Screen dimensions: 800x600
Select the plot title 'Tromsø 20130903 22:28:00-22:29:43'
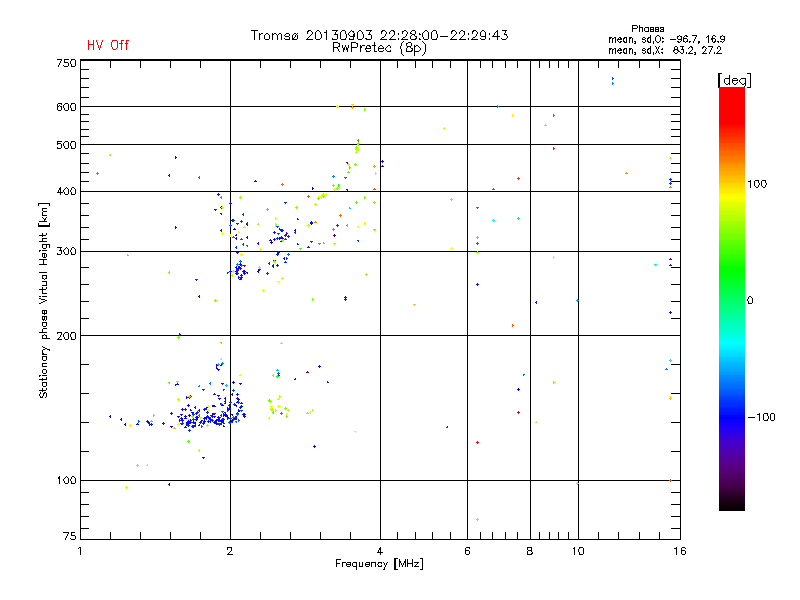click(x=379, y=35)
